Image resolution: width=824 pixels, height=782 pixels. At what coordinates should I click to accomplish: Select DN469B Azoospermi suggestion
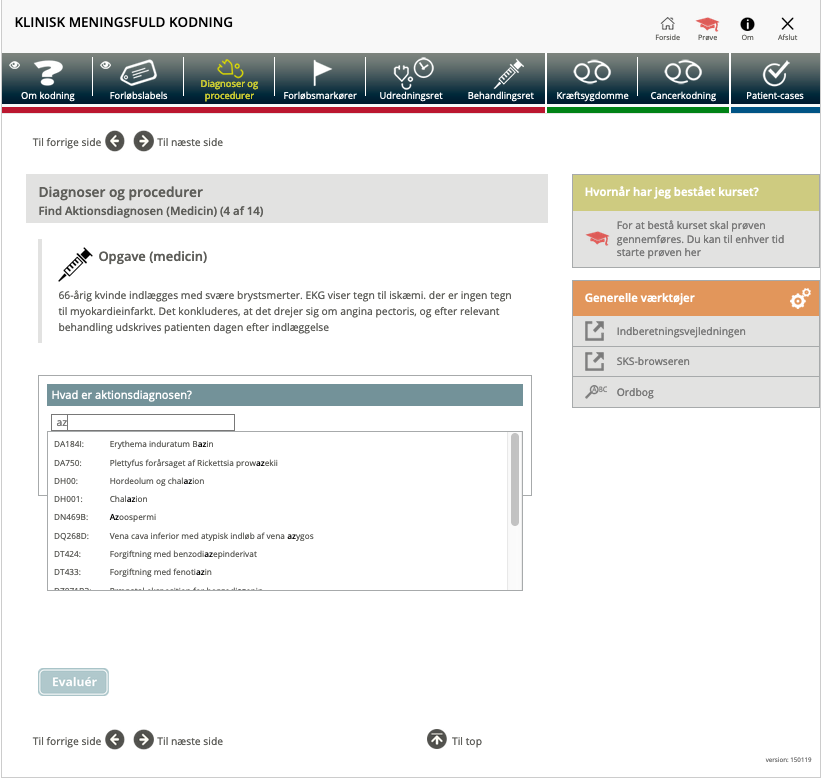[x=279, y=517]
